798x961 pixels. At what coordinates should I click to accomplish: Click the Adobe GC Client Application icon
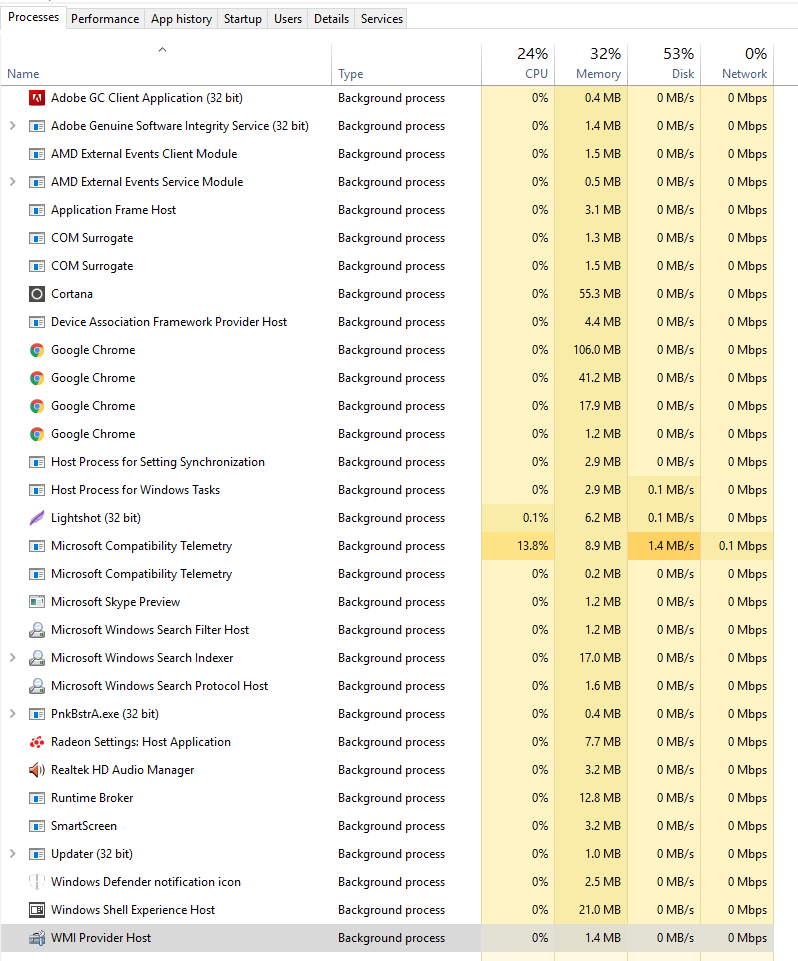tap(37, 98)
